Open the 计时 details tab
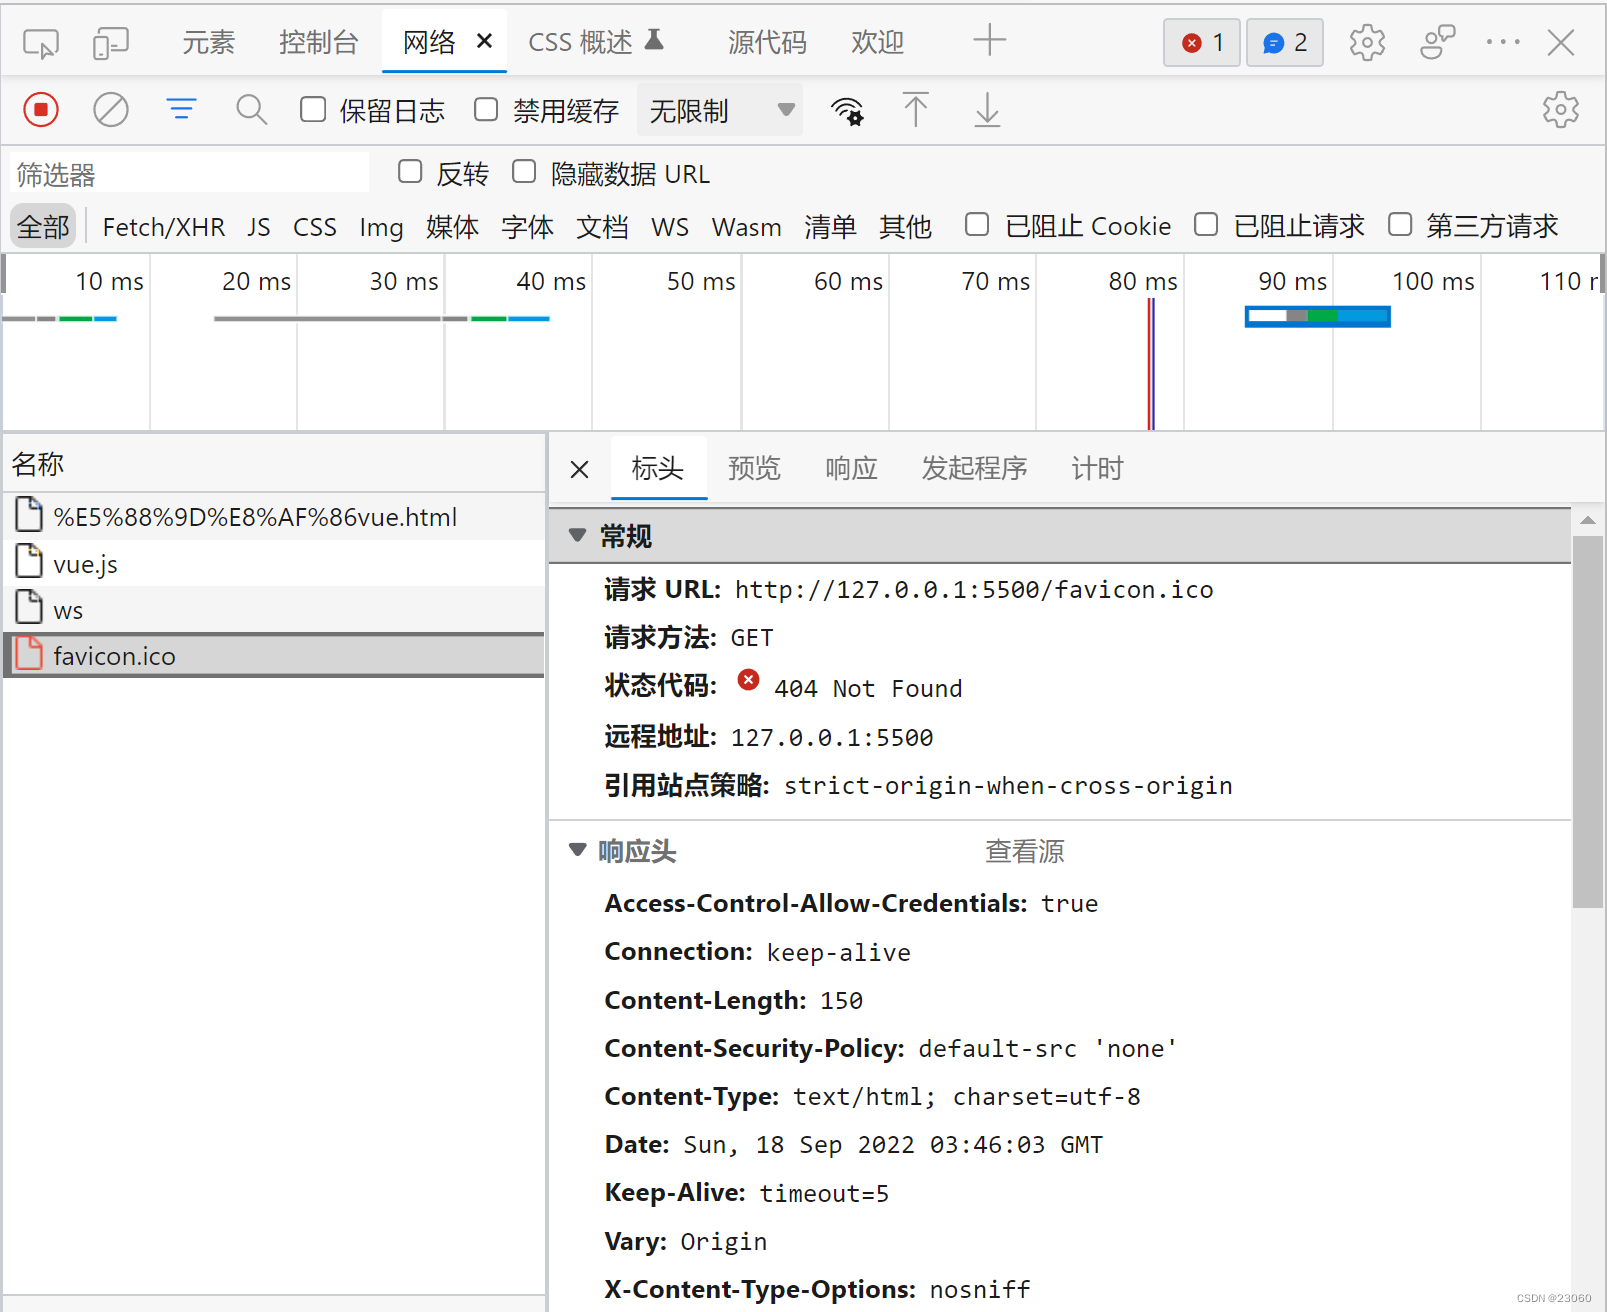The width and height of the screenshot is (1607, 1312). click(1097, 468)
